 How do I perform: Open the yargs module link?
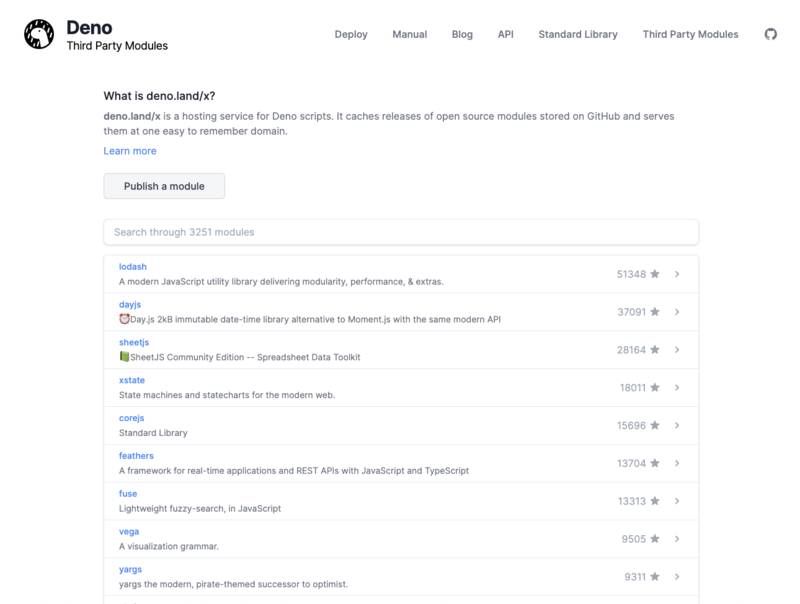tap(130, 569)
